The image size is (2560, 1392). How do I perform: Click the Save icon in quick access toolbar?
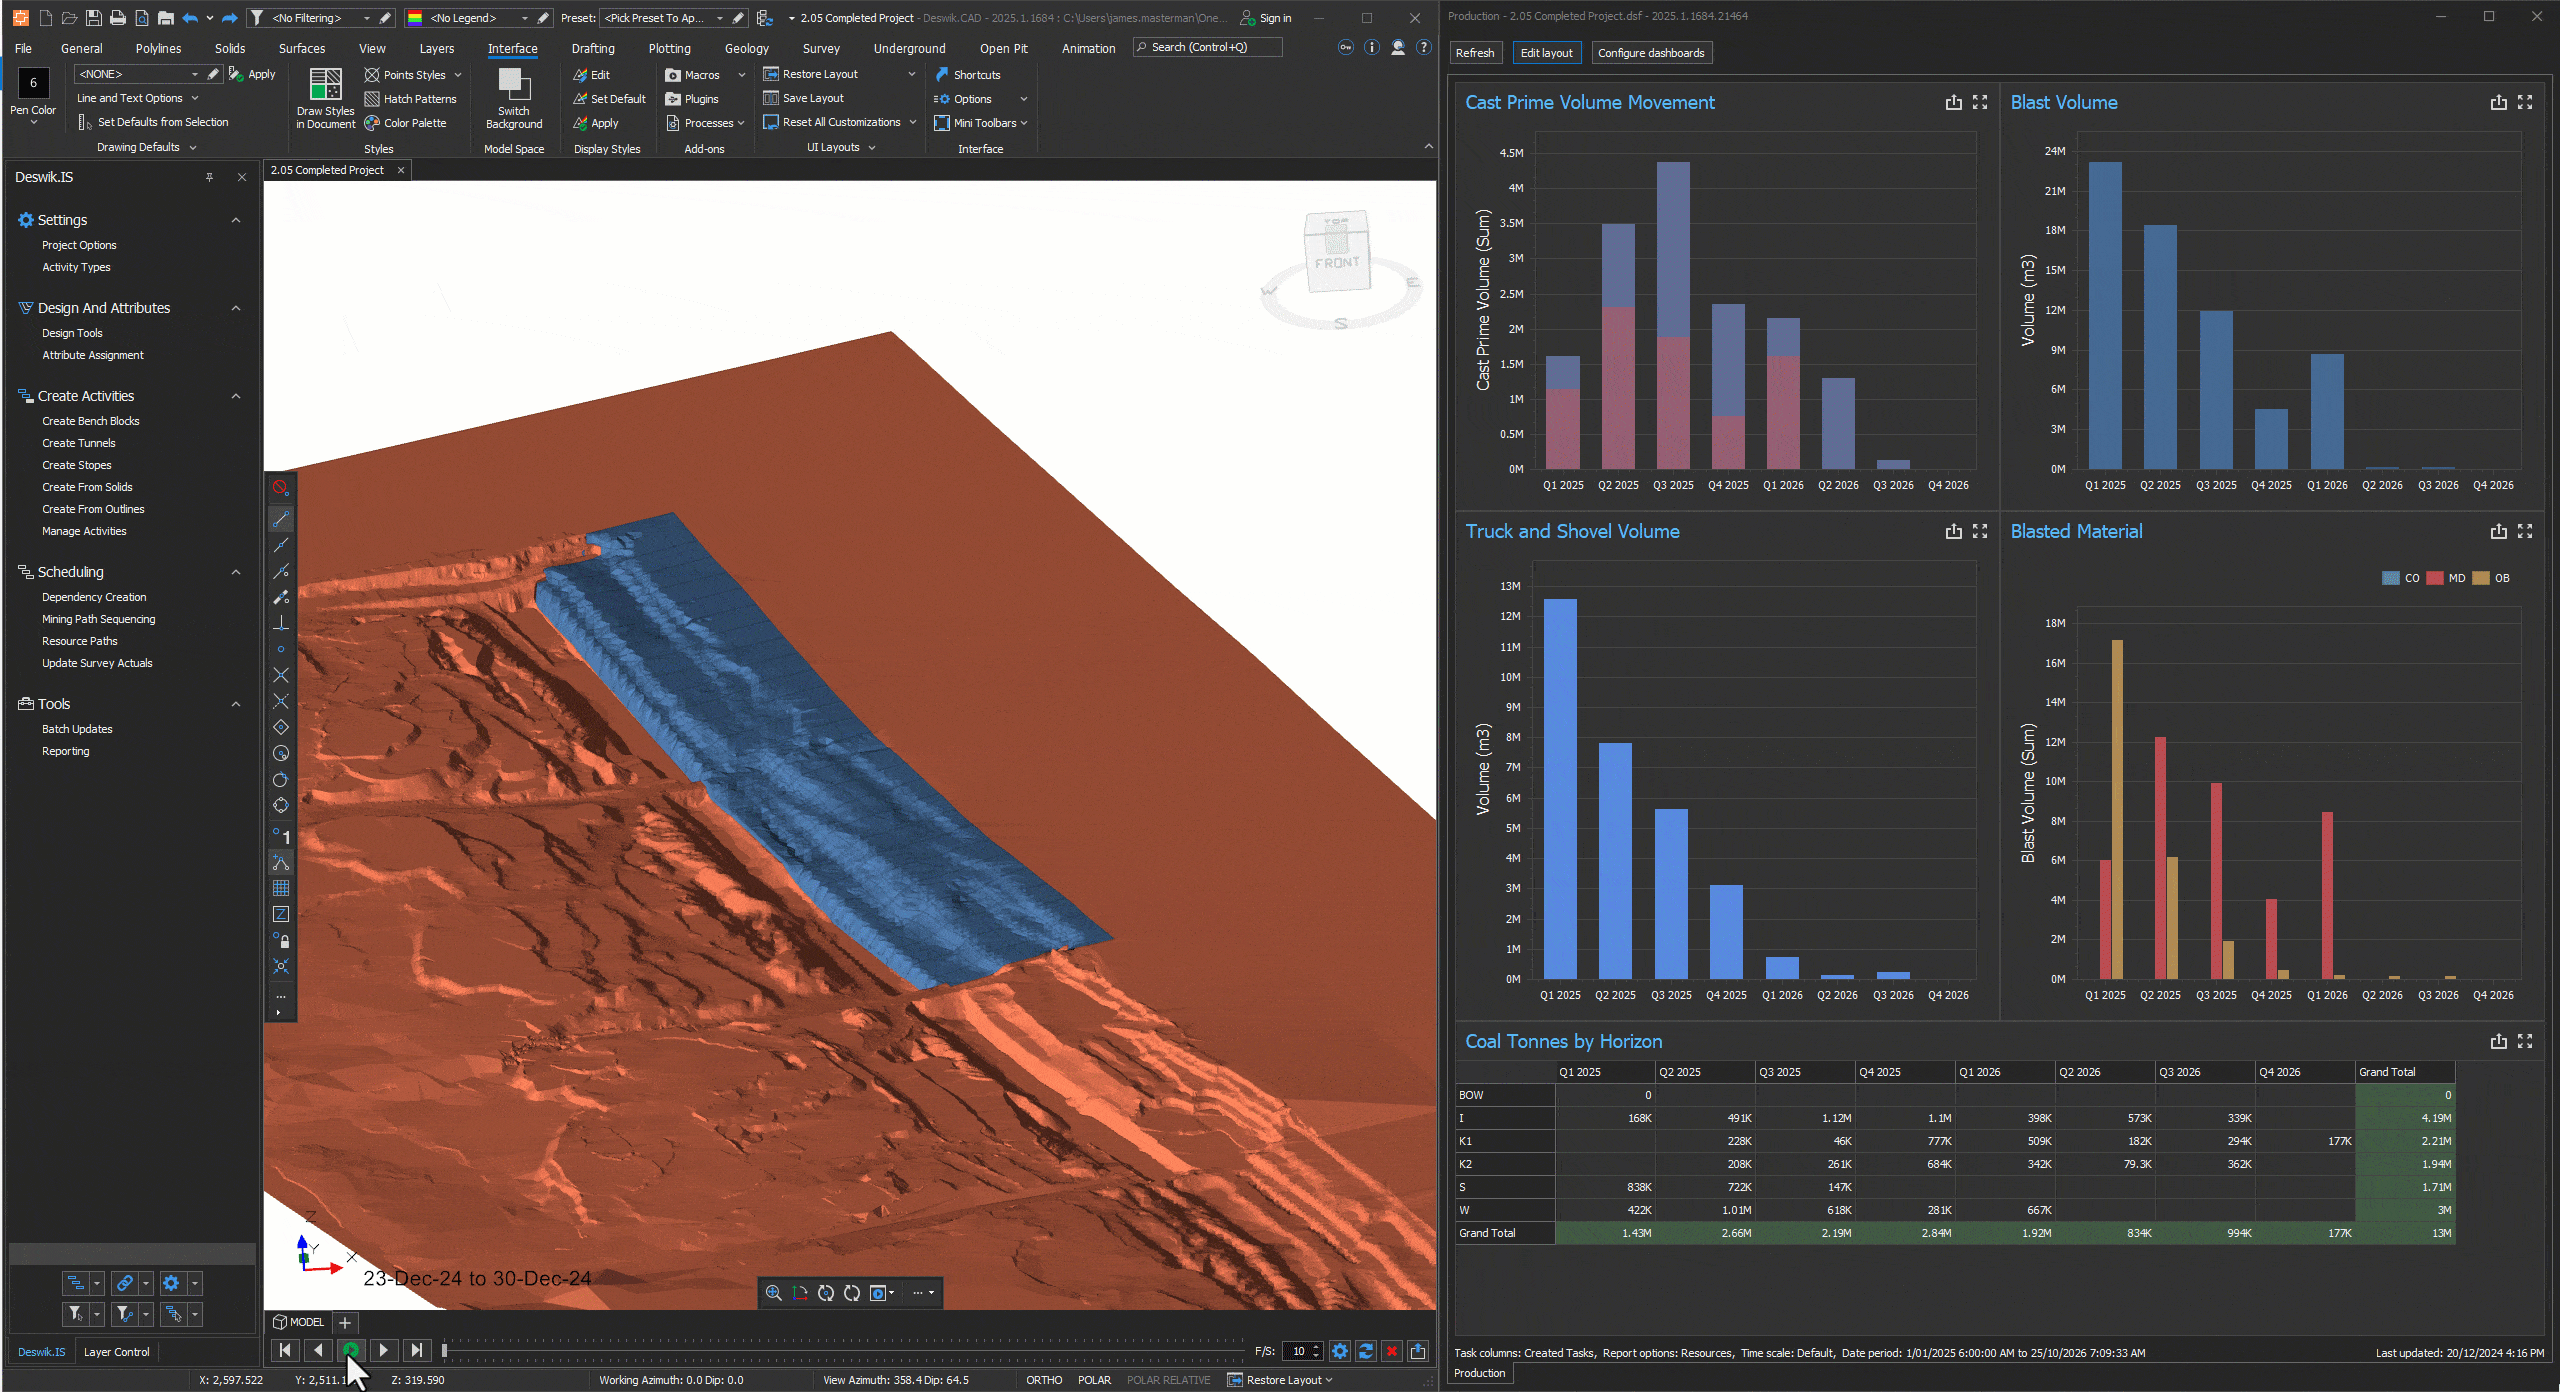(93, 18)
